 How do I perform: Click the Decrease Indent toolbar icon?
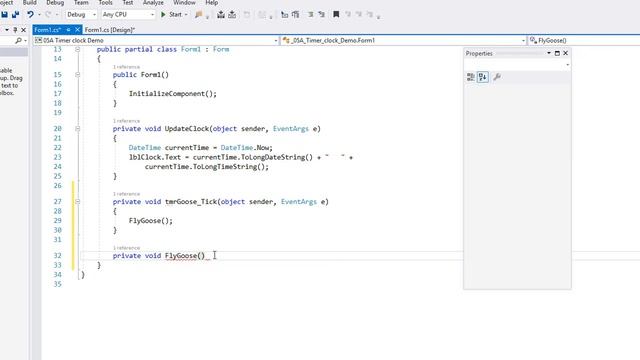284,14
